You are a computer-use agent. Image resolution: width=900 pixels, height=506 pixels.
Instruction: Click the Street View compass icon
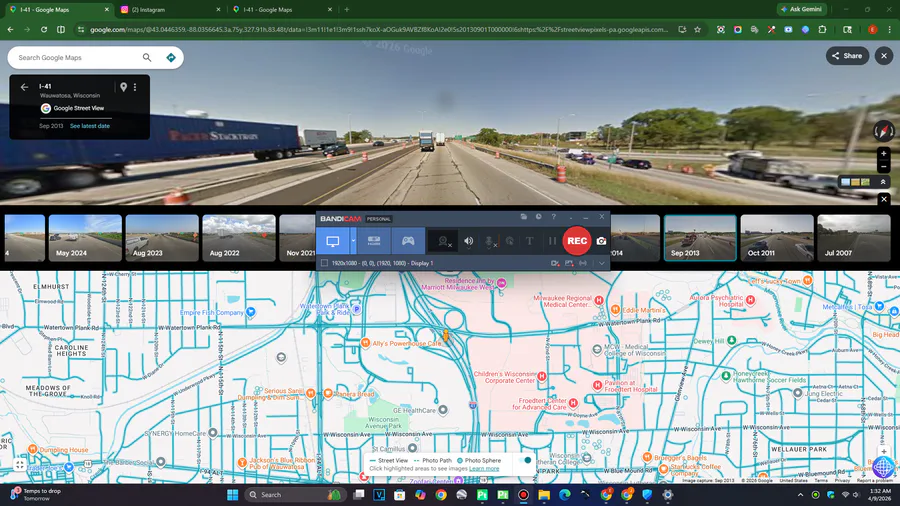tap(884, 131)
